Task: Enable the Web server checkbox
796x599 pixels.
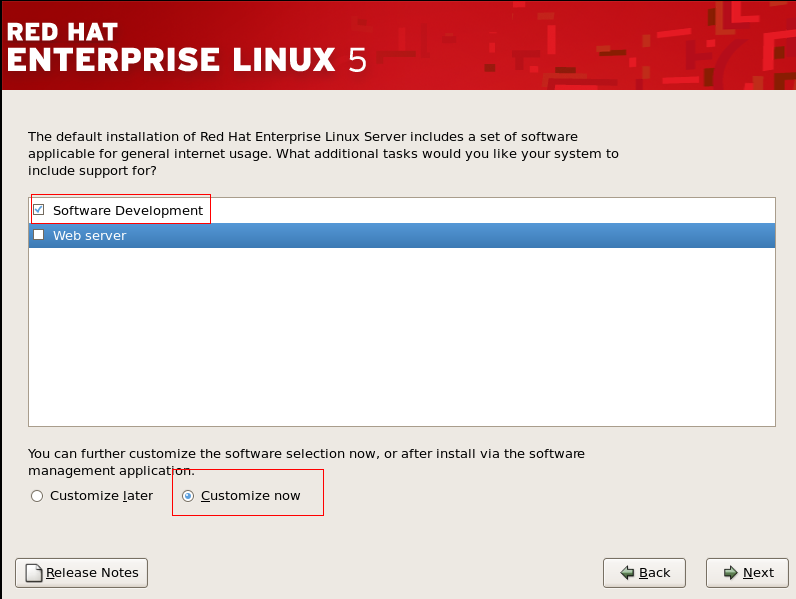Action: tap(39, 235)
